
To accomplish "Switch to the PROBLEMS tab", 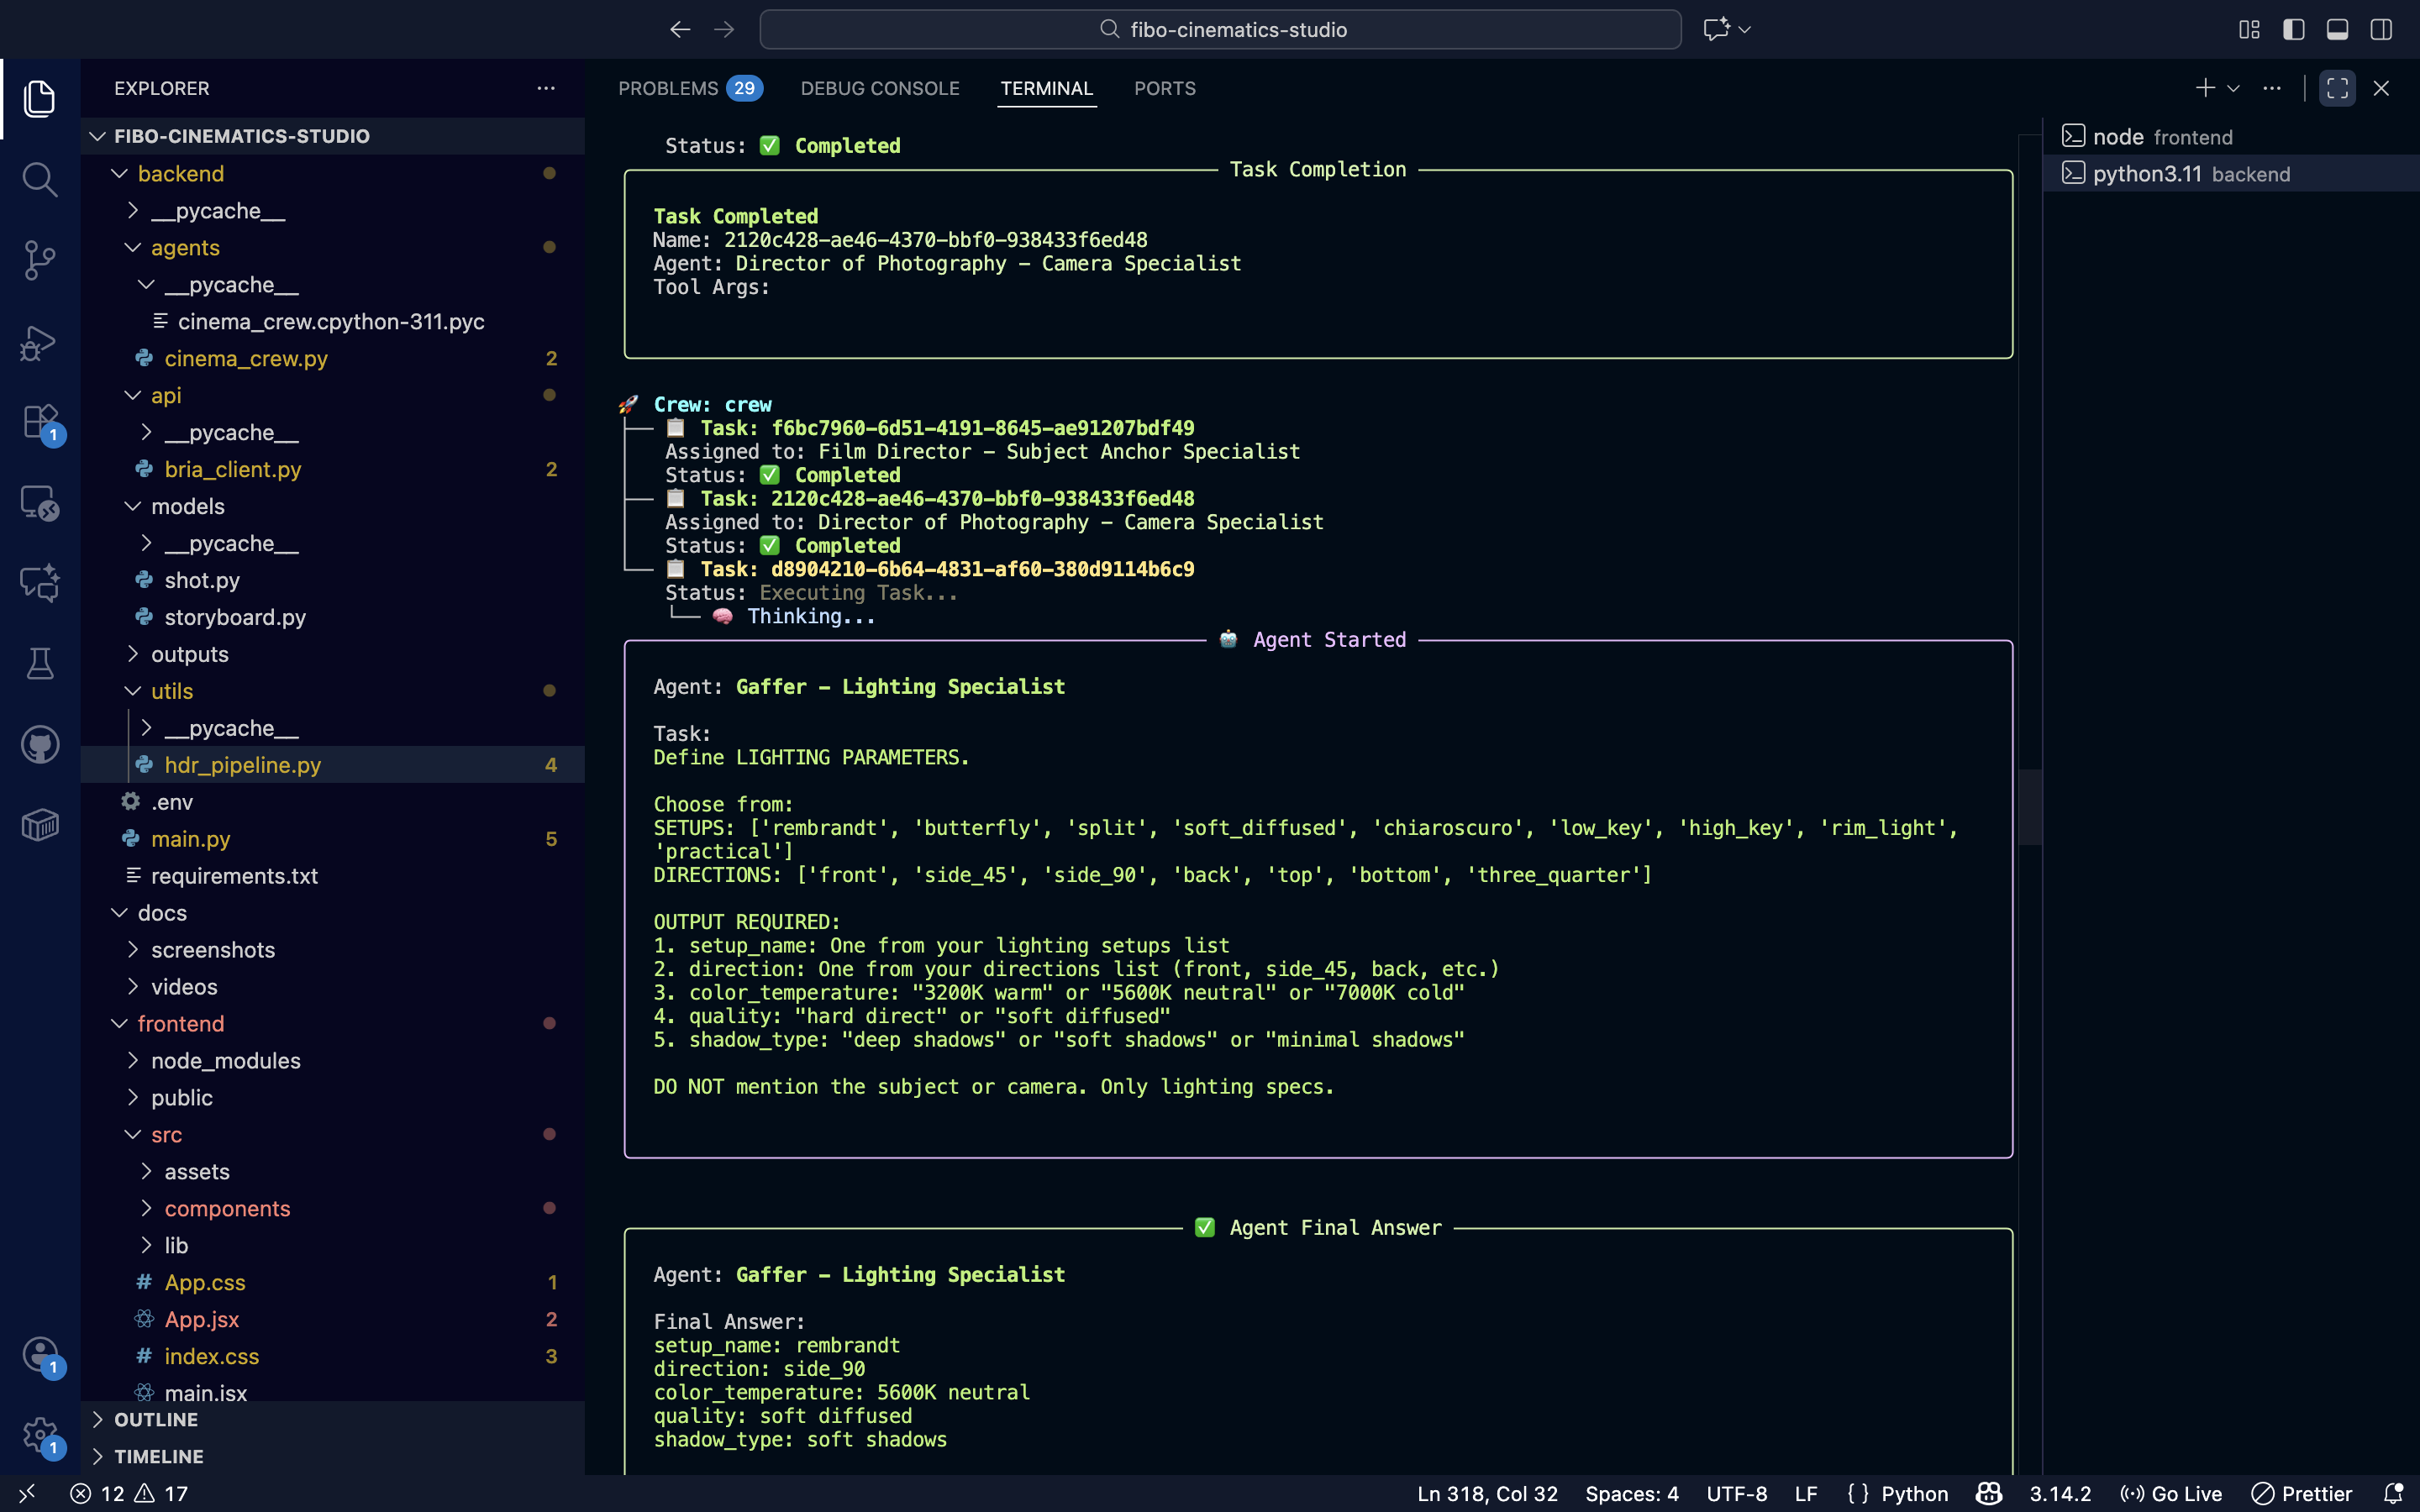I will click(x=668, y=89).
